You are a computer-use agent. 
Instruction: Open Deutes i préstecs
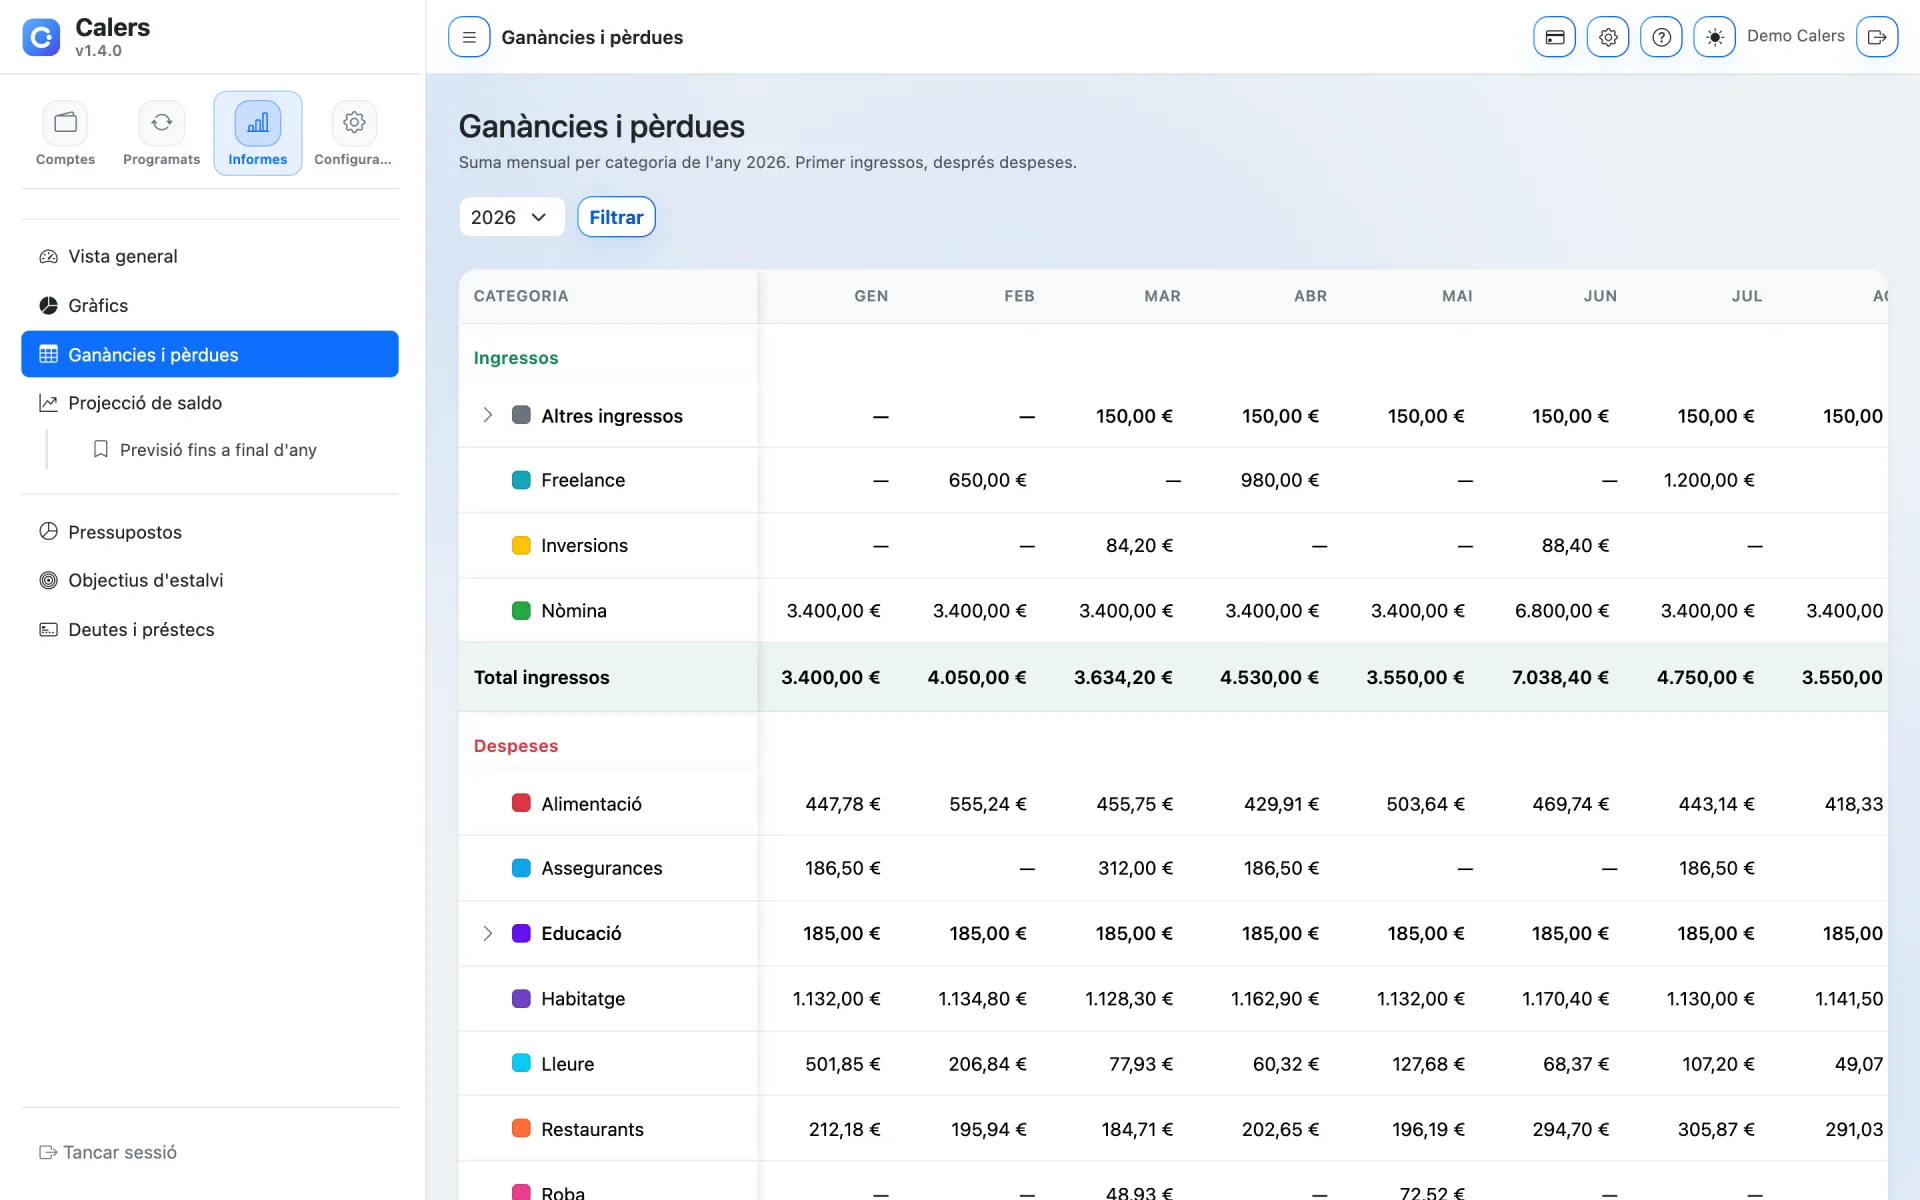pos(210,629)
